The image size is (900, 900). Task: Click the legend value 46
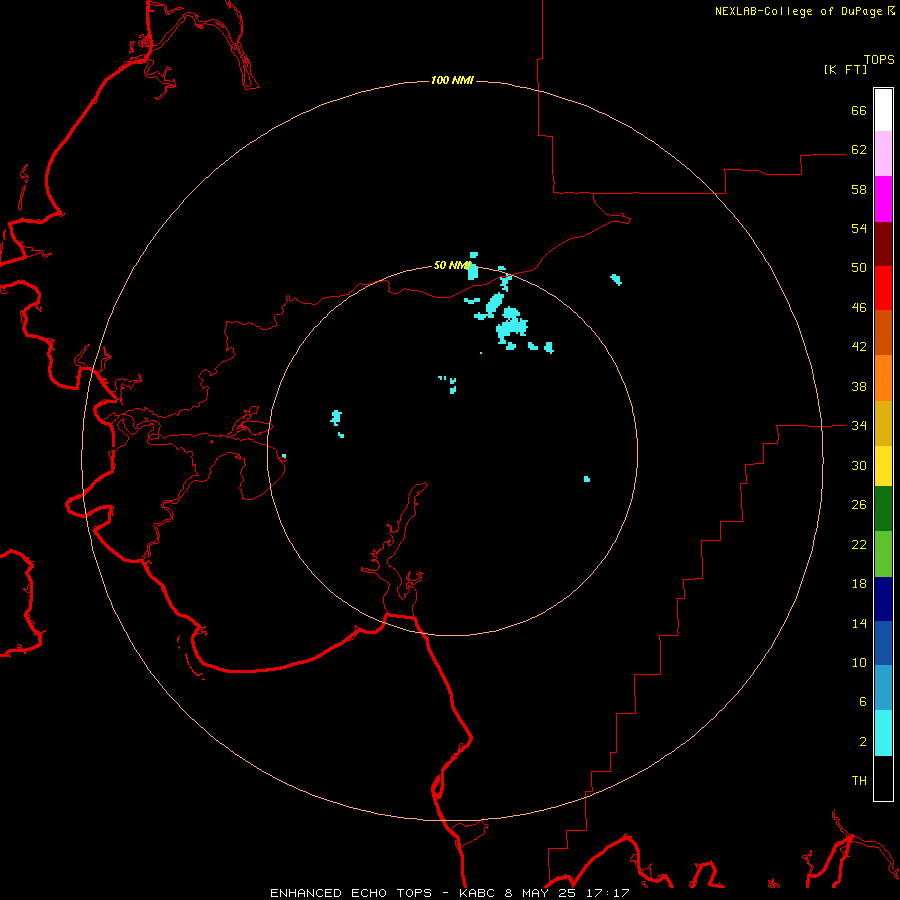(859, 307)
